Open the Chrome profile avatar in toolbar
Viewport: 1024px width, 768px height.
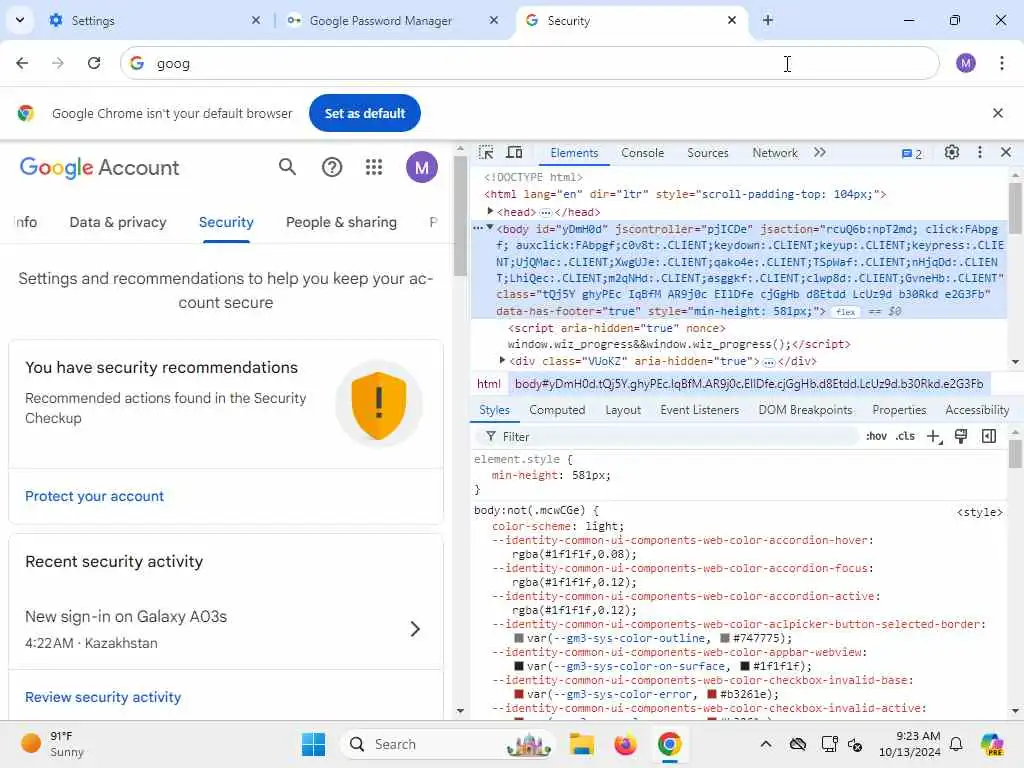click(965, 63)
